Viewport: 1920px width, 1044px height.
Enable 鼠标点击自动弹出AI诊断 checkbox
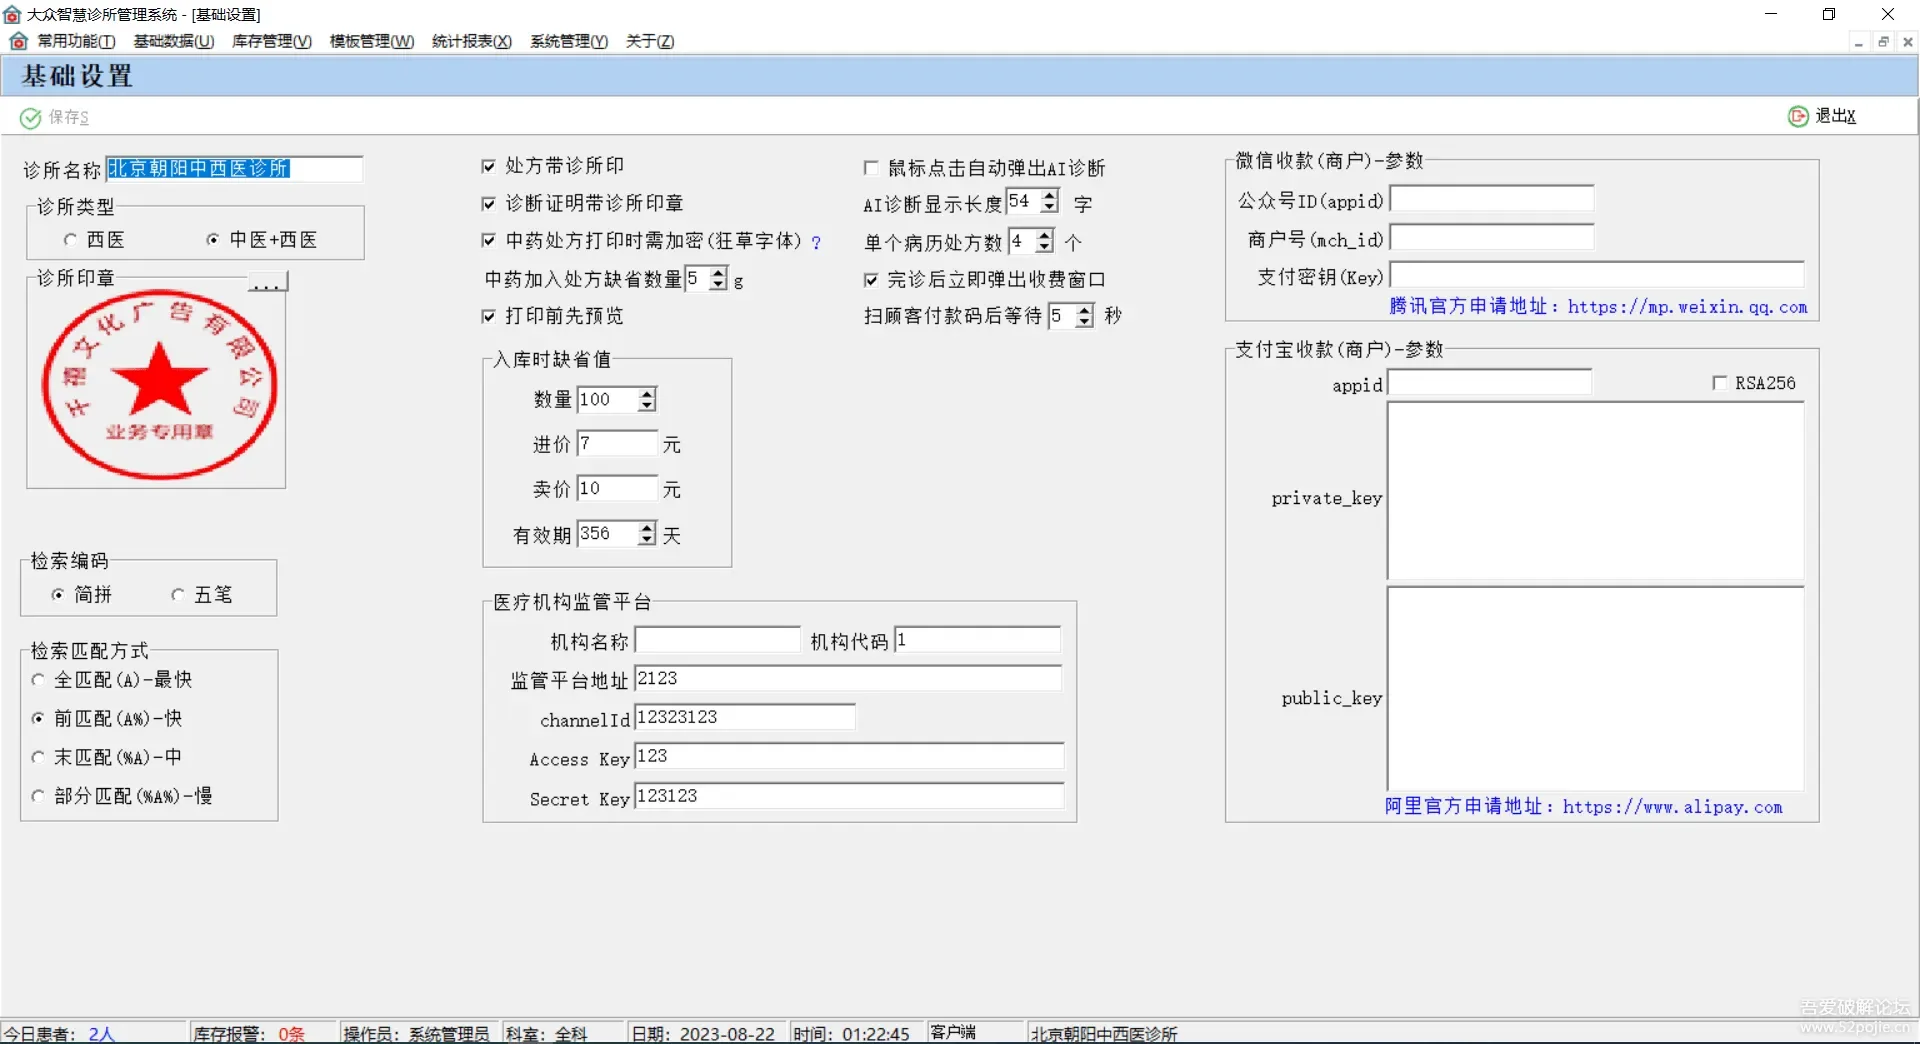[x=871, y=168]
